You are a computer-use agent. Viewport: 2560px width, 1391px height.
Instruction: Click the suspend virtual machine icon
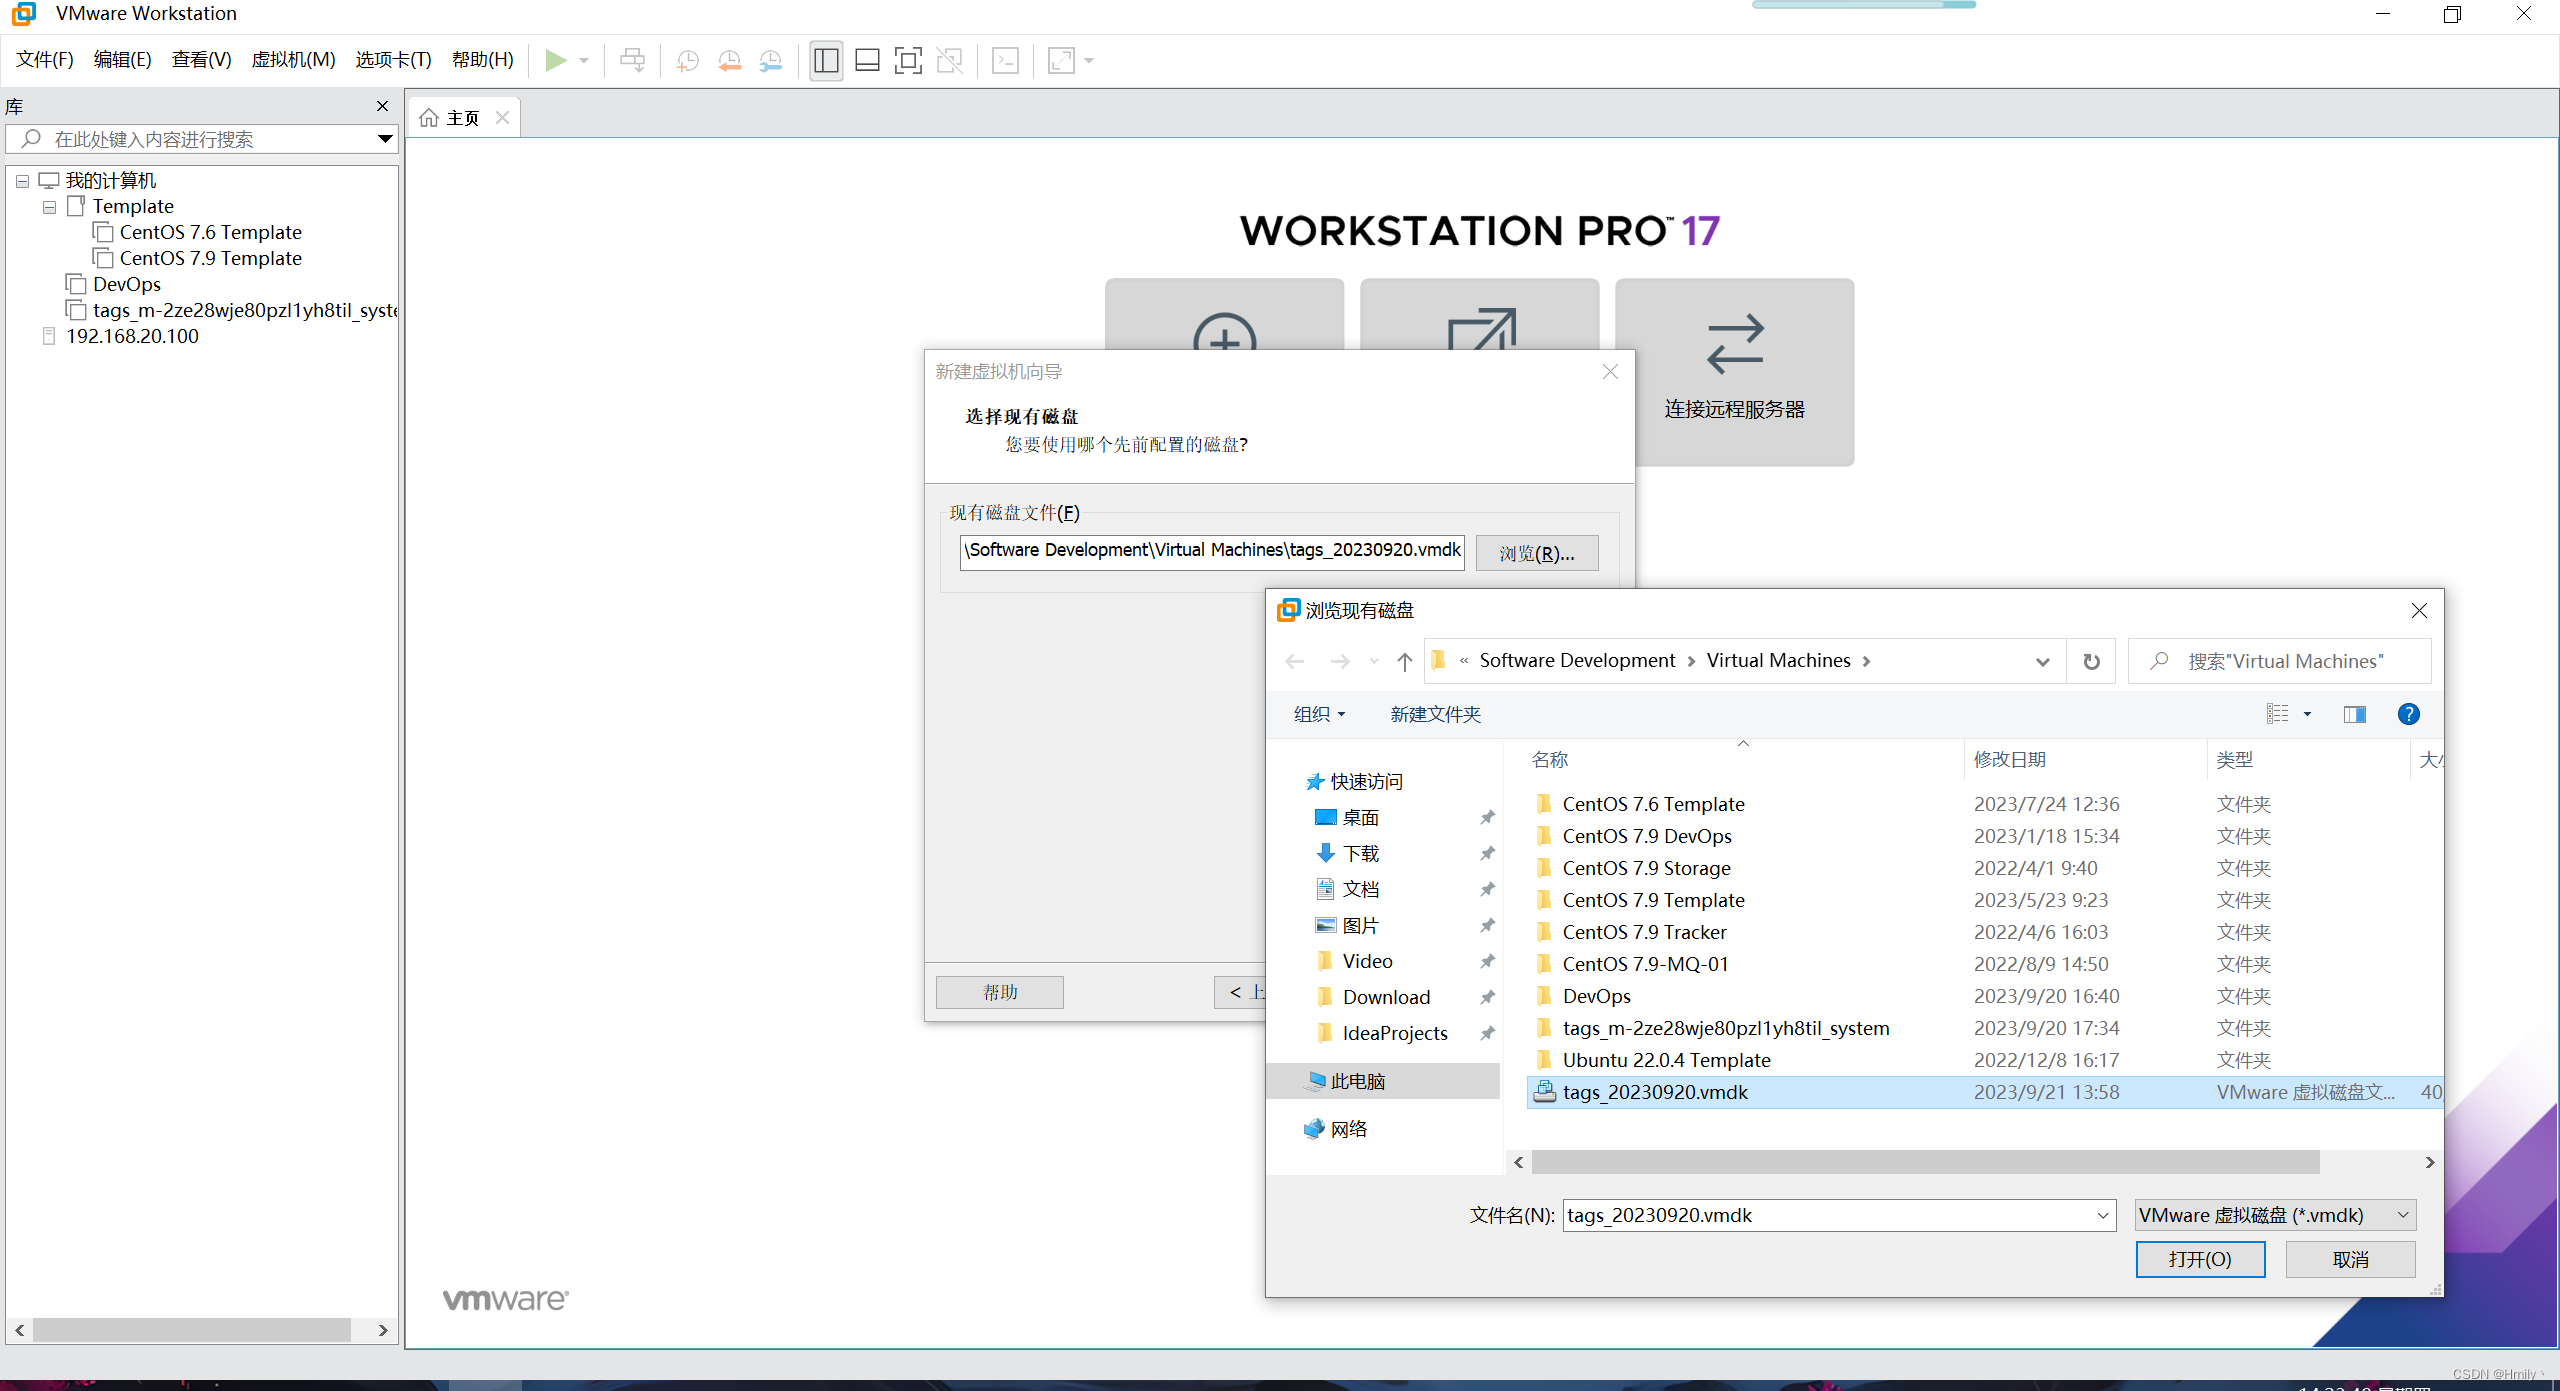(x=635, y=60)
